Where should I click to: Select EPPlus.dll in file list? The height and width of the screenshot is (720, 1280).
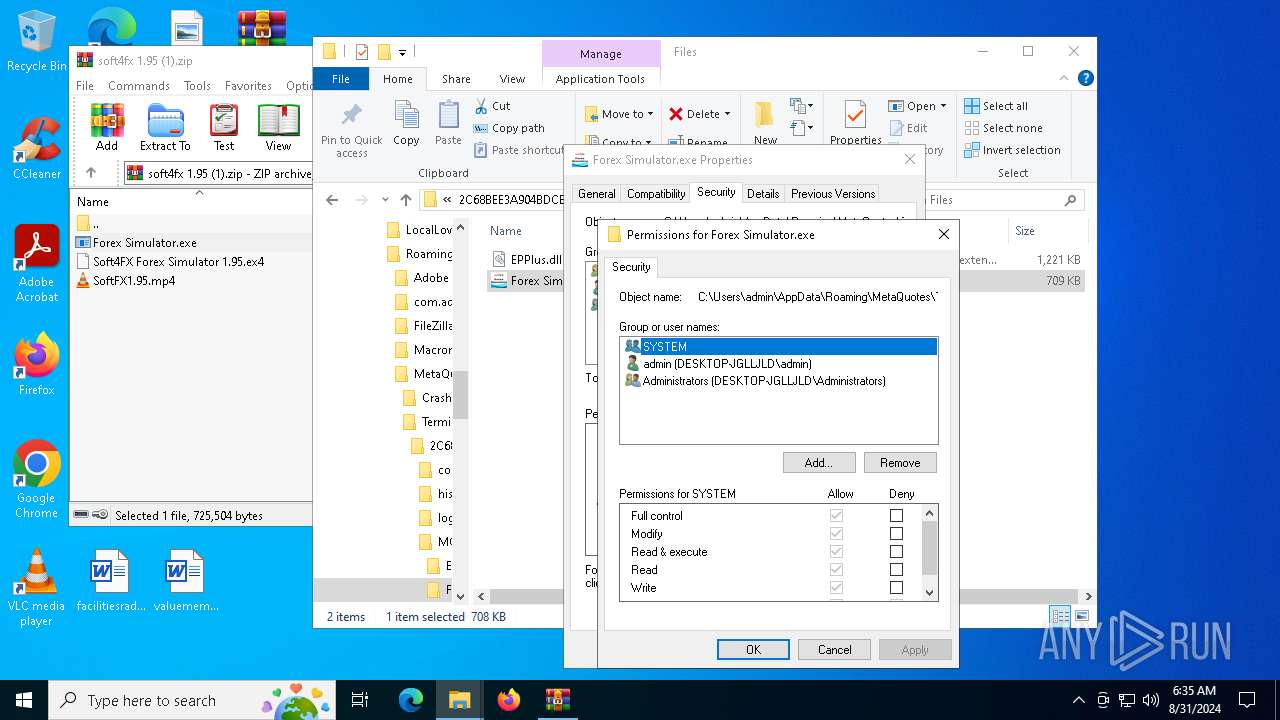(x=528, y=259)
